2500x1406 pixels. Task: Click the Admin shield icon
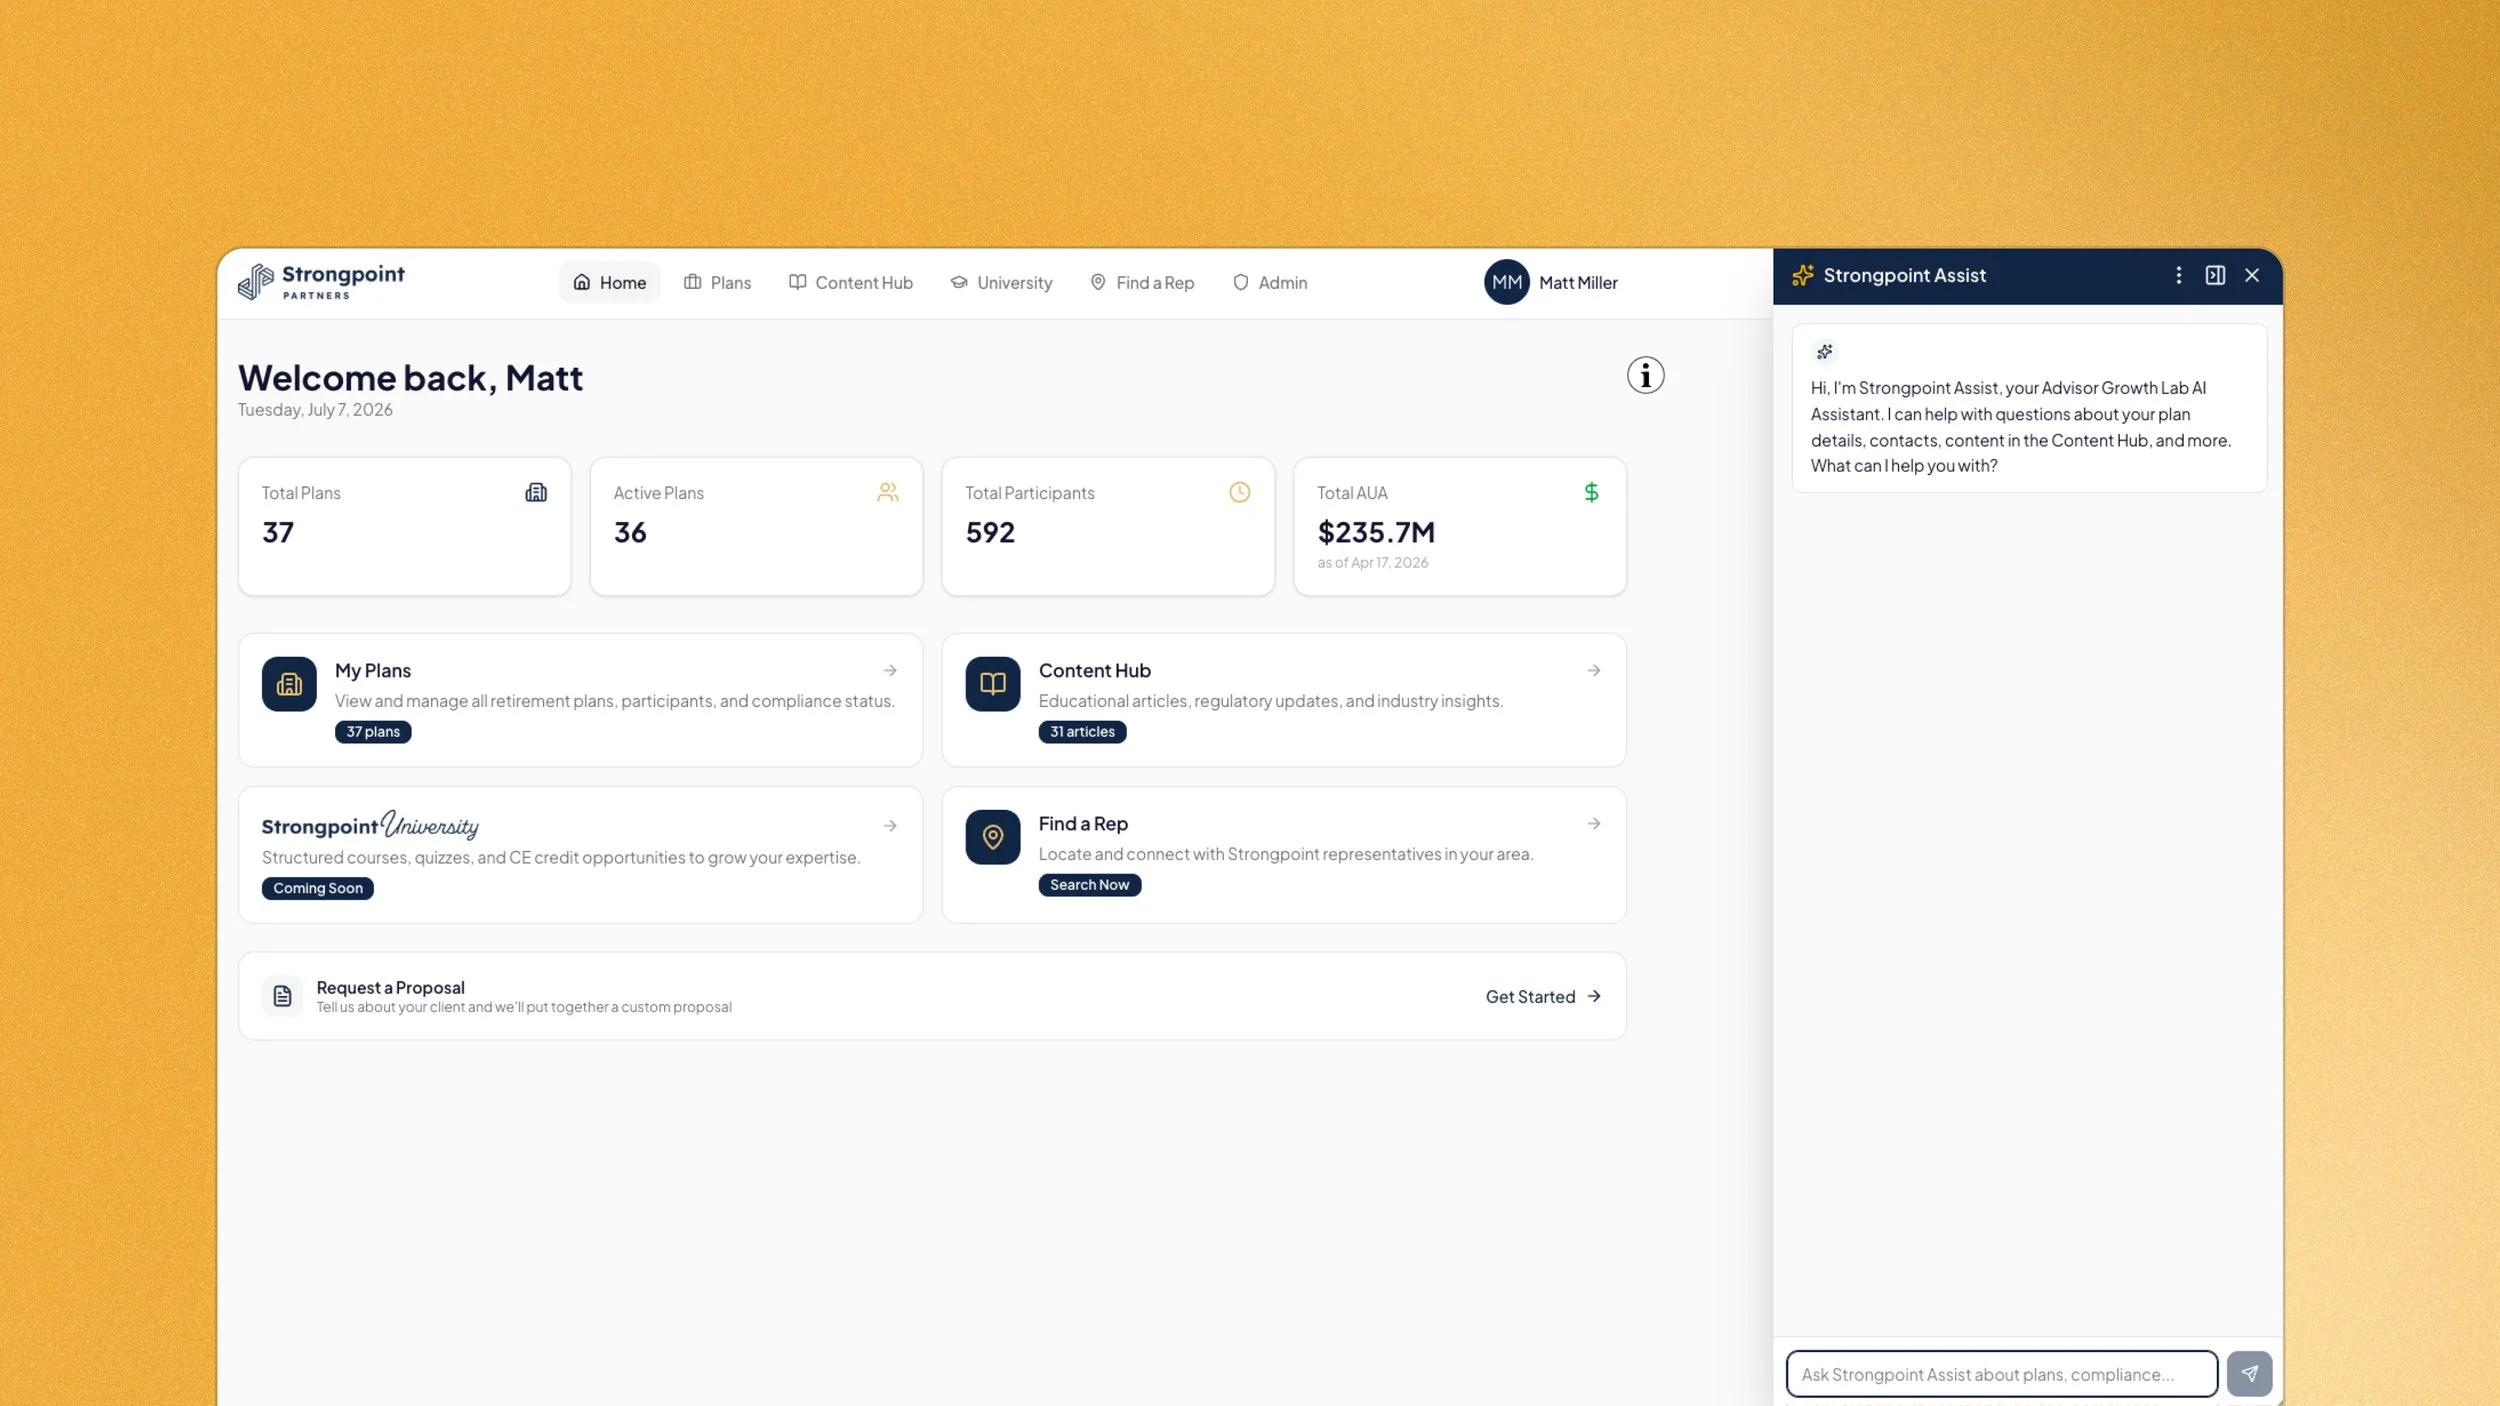1240,282
